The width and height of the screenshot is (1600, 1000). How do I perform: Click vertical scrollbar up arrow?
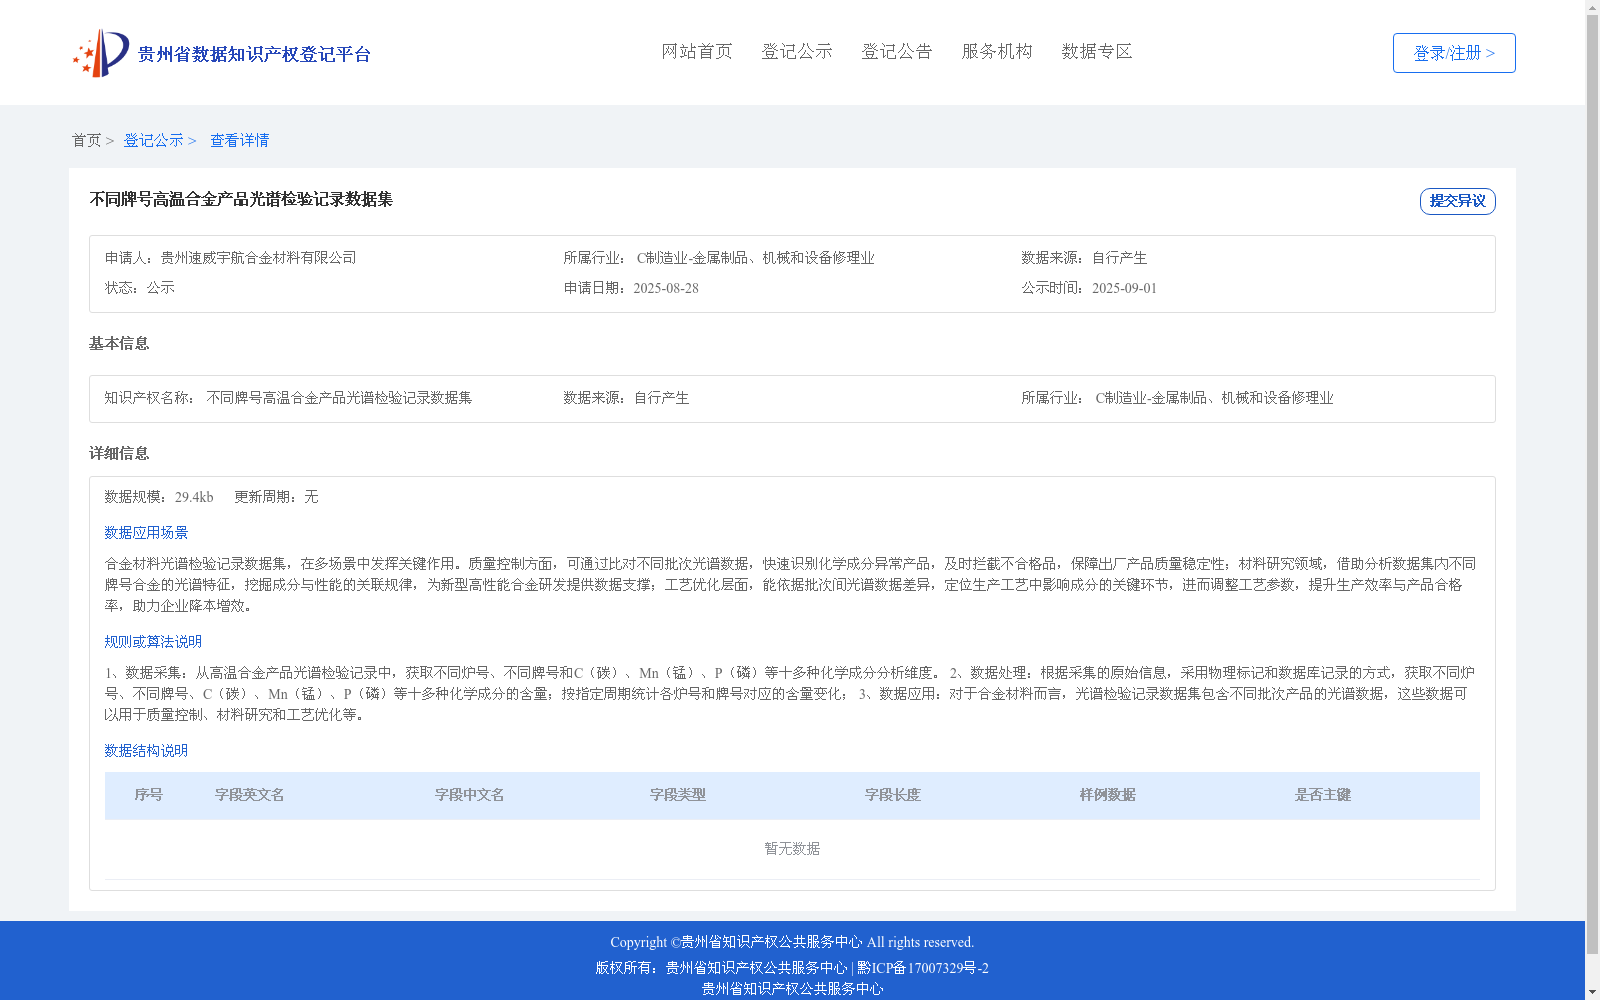(1592, 8)
